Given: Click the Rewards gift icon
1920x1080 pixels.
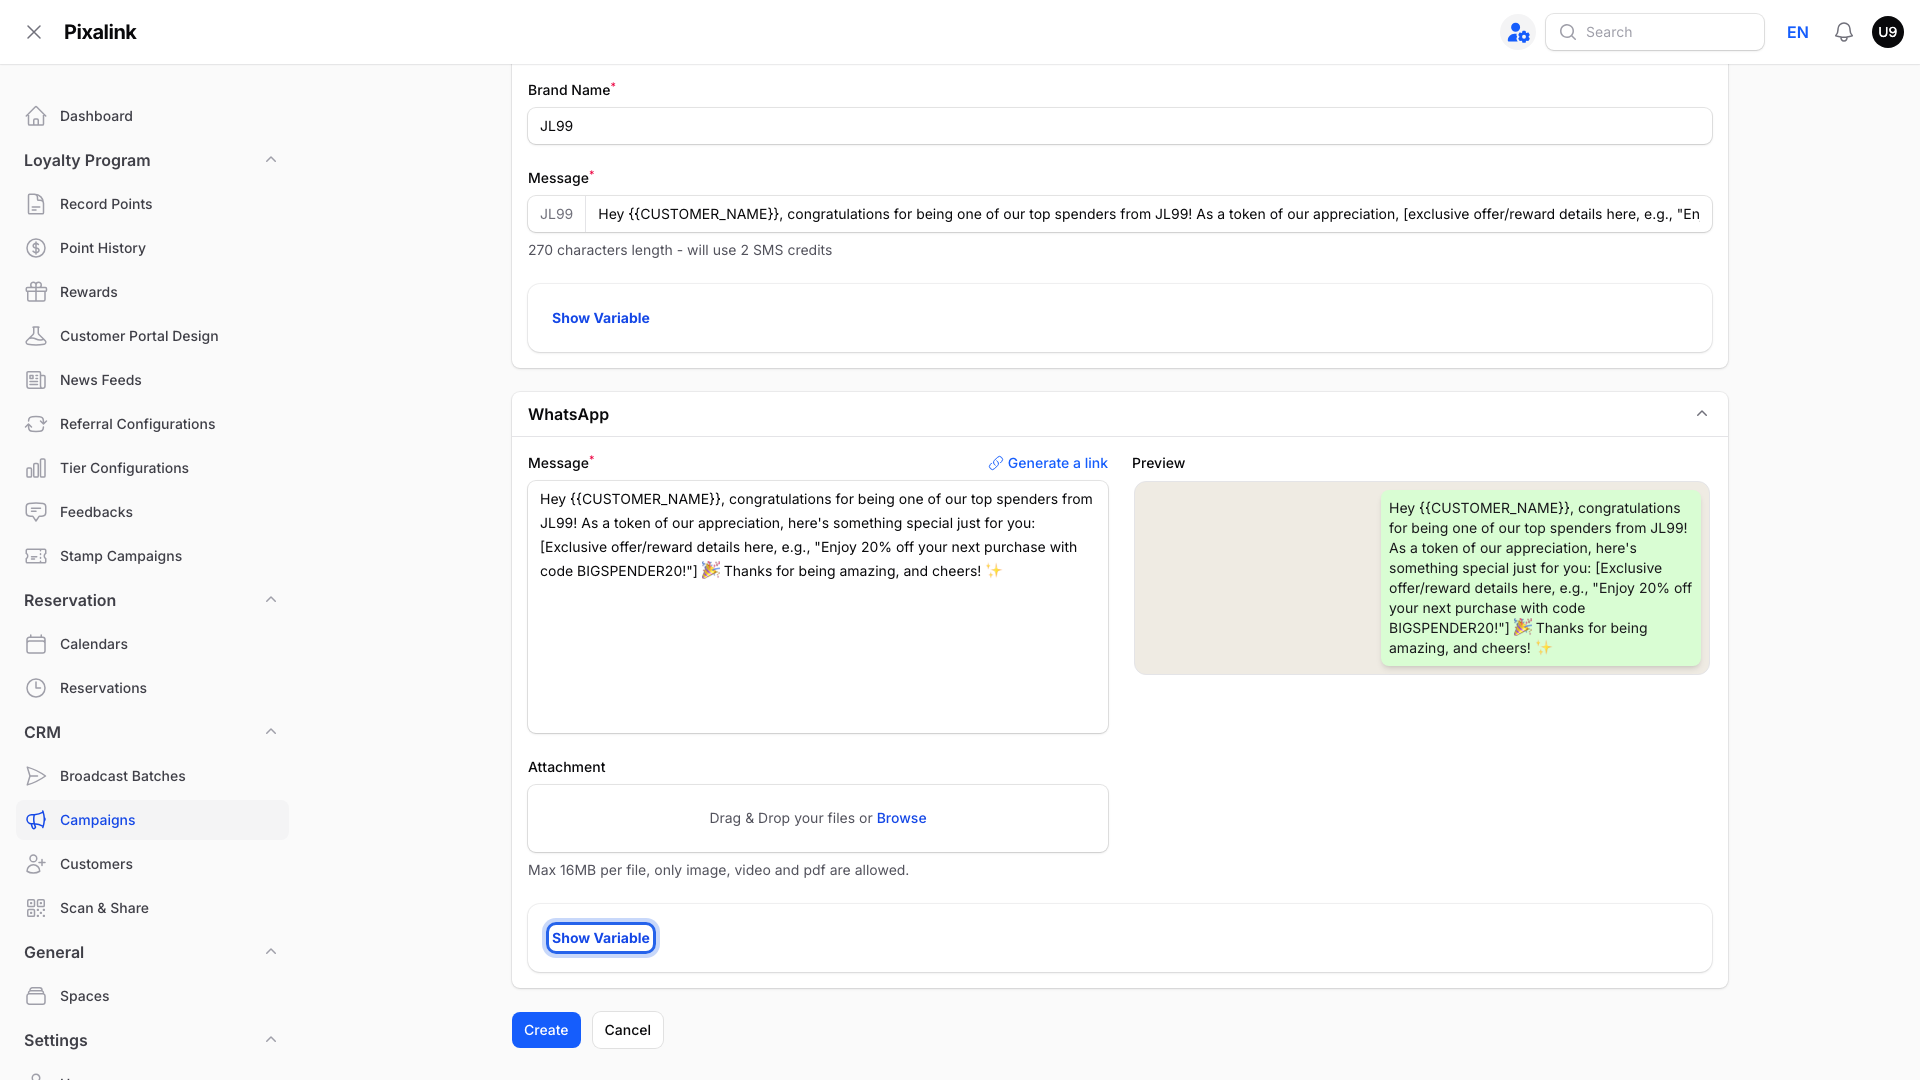Looking at the screenshot, I should tap(36, 292).
